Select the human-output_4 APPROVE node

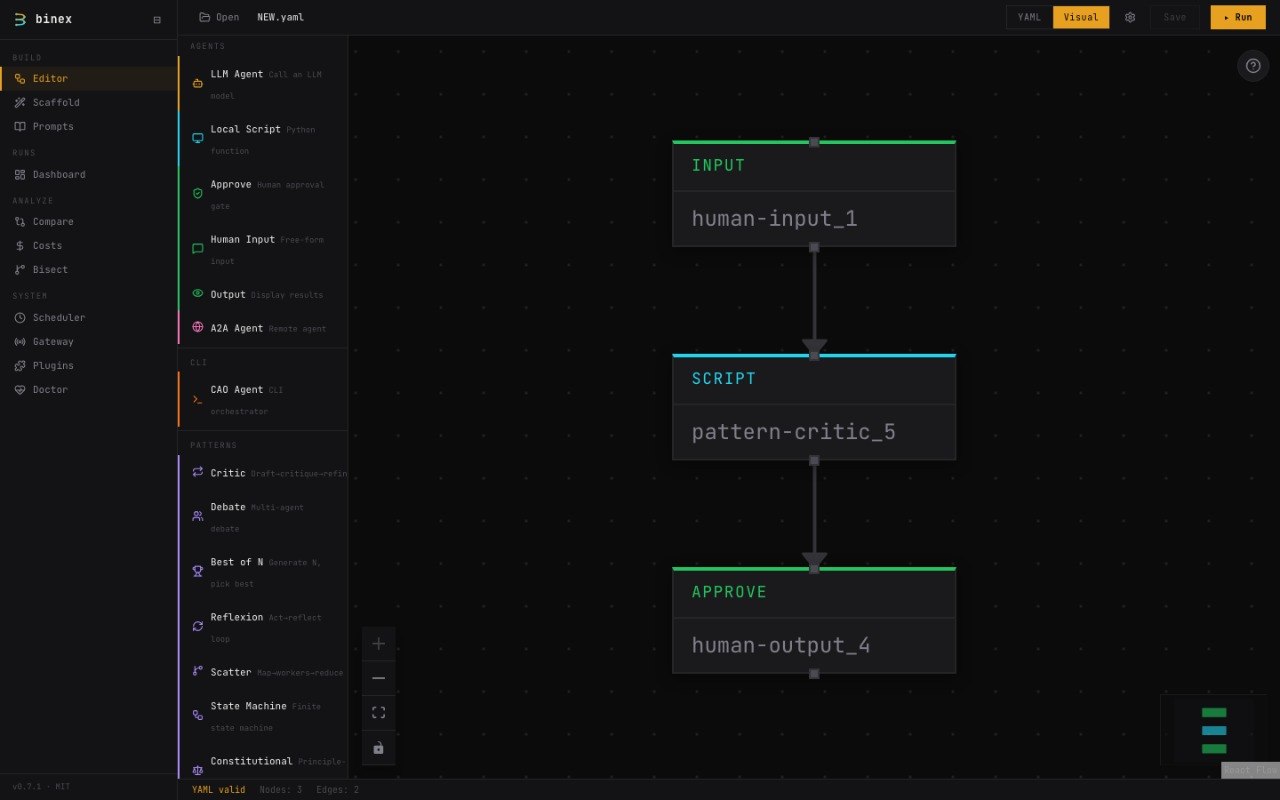click(814, 620)
